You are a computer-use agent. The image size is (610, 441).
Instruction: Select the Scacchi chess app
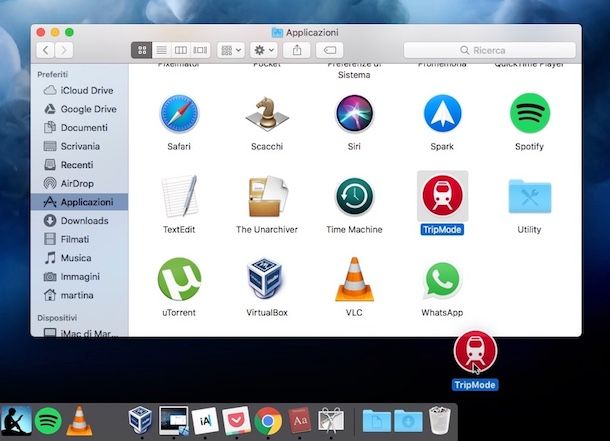click(267, 114)
